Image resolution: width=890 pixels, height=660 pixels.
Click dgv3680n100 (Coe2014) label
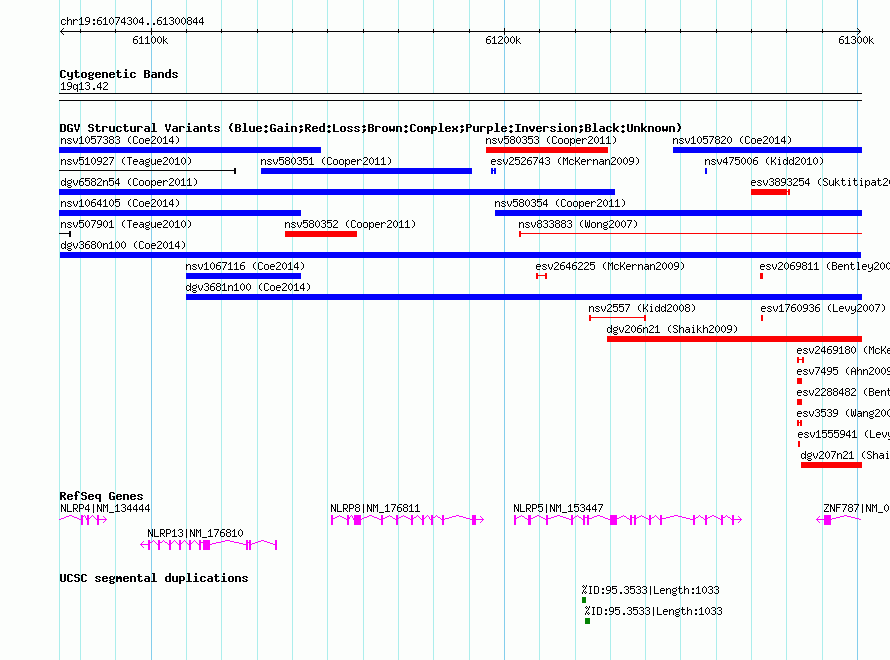(x=123, y=245)
